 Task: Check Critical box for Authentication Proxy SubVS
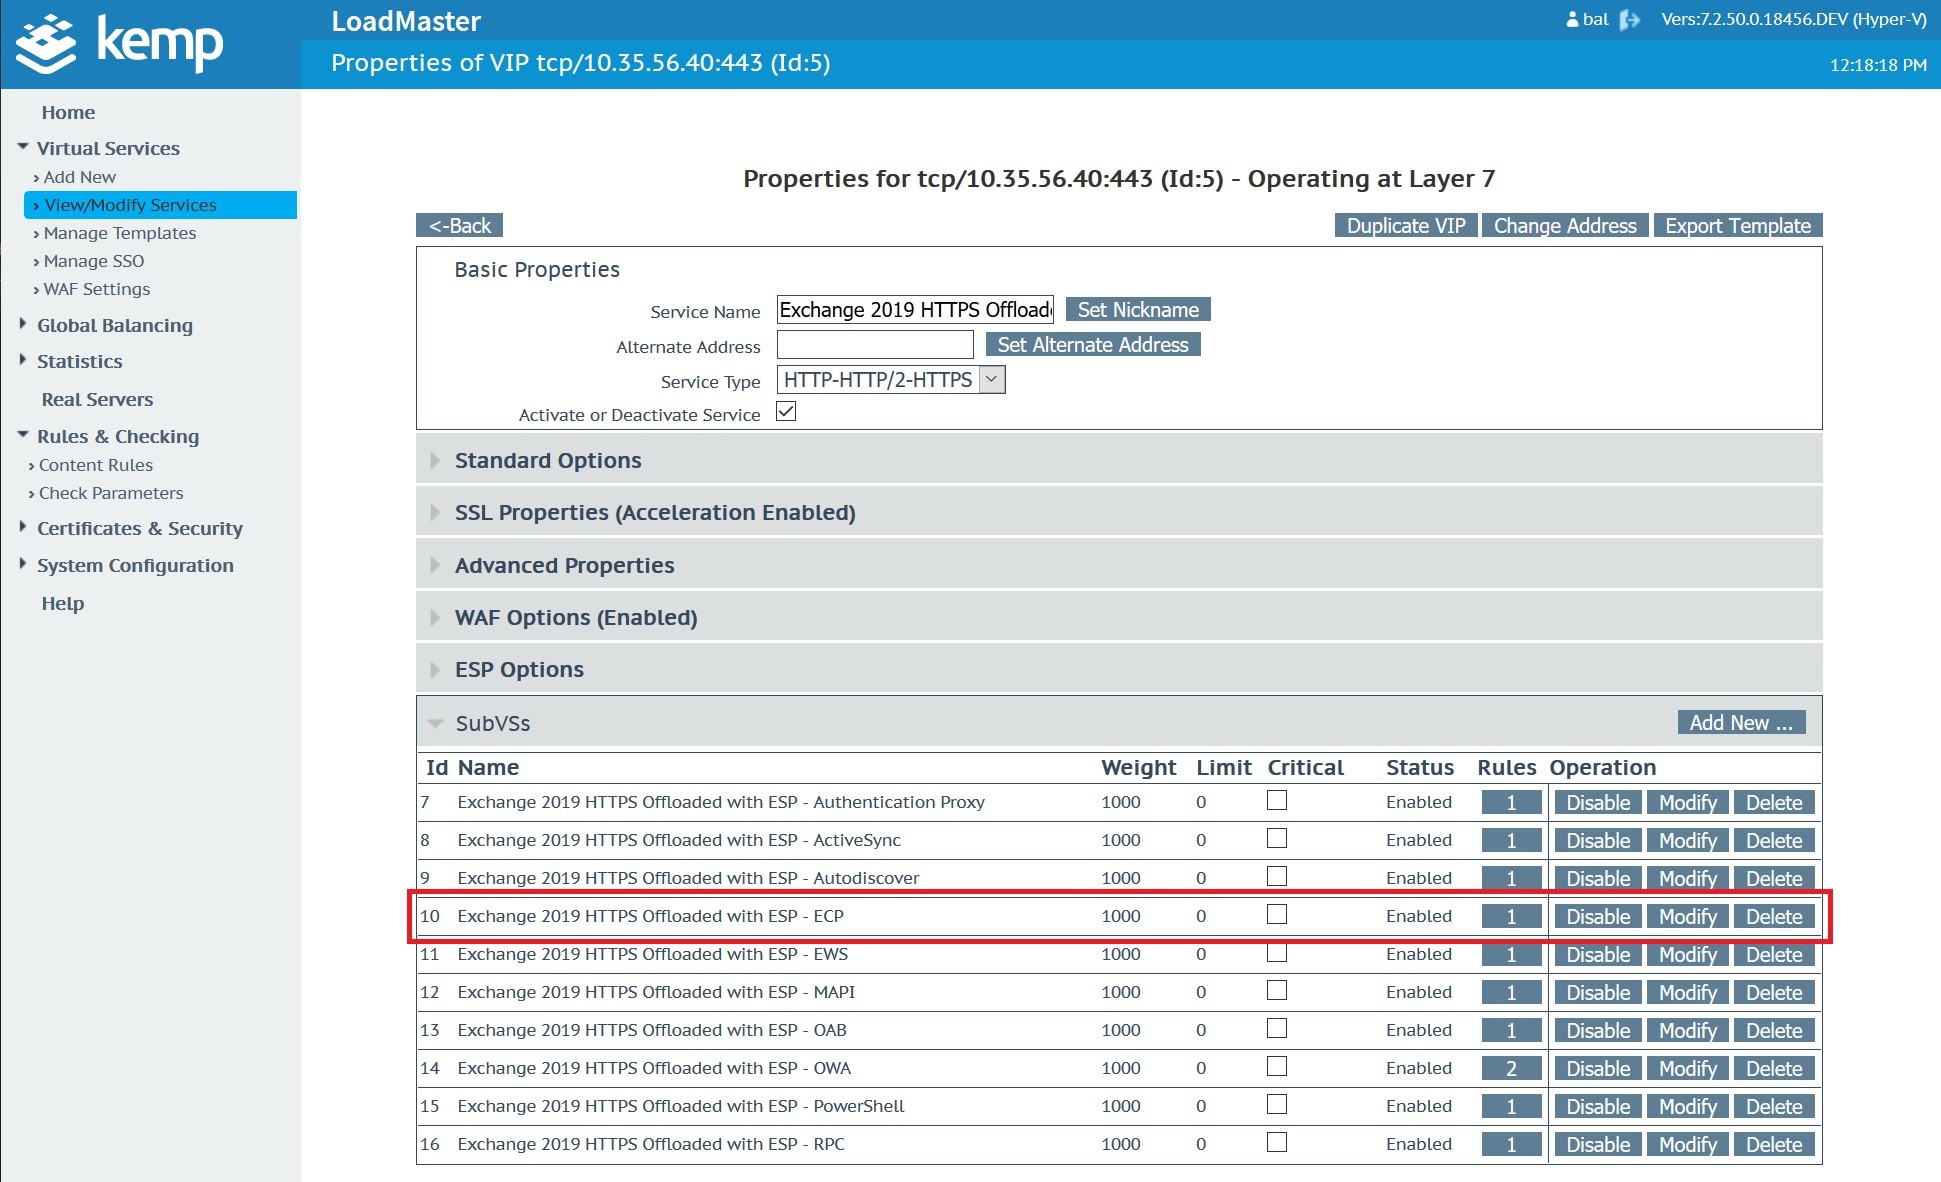coord(1277,800)
